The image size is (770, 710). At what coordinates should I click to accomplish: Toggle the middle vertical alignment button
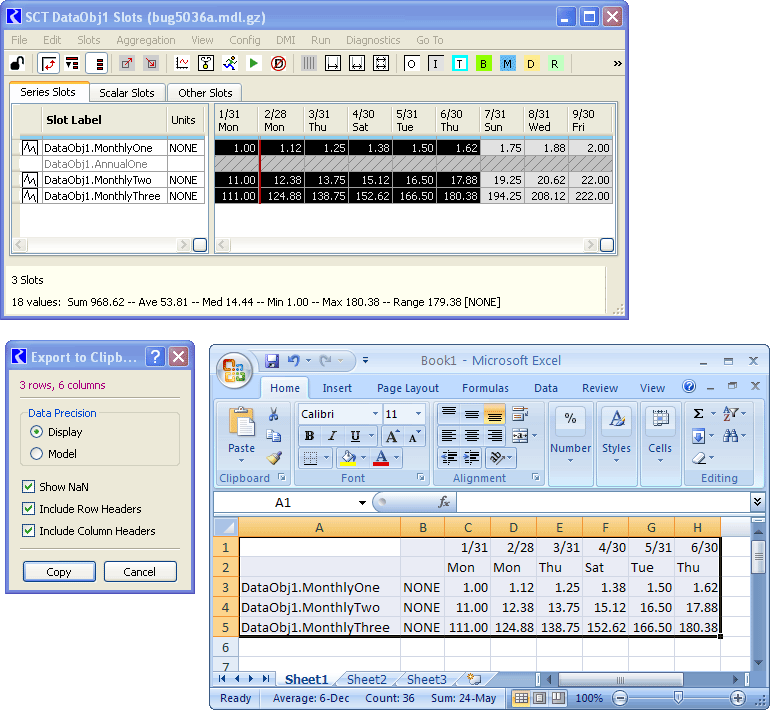(471, 414)
